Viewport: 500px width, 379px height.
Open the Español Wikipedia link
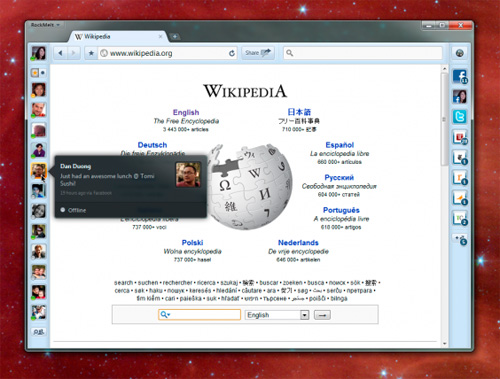click(339, 145)
